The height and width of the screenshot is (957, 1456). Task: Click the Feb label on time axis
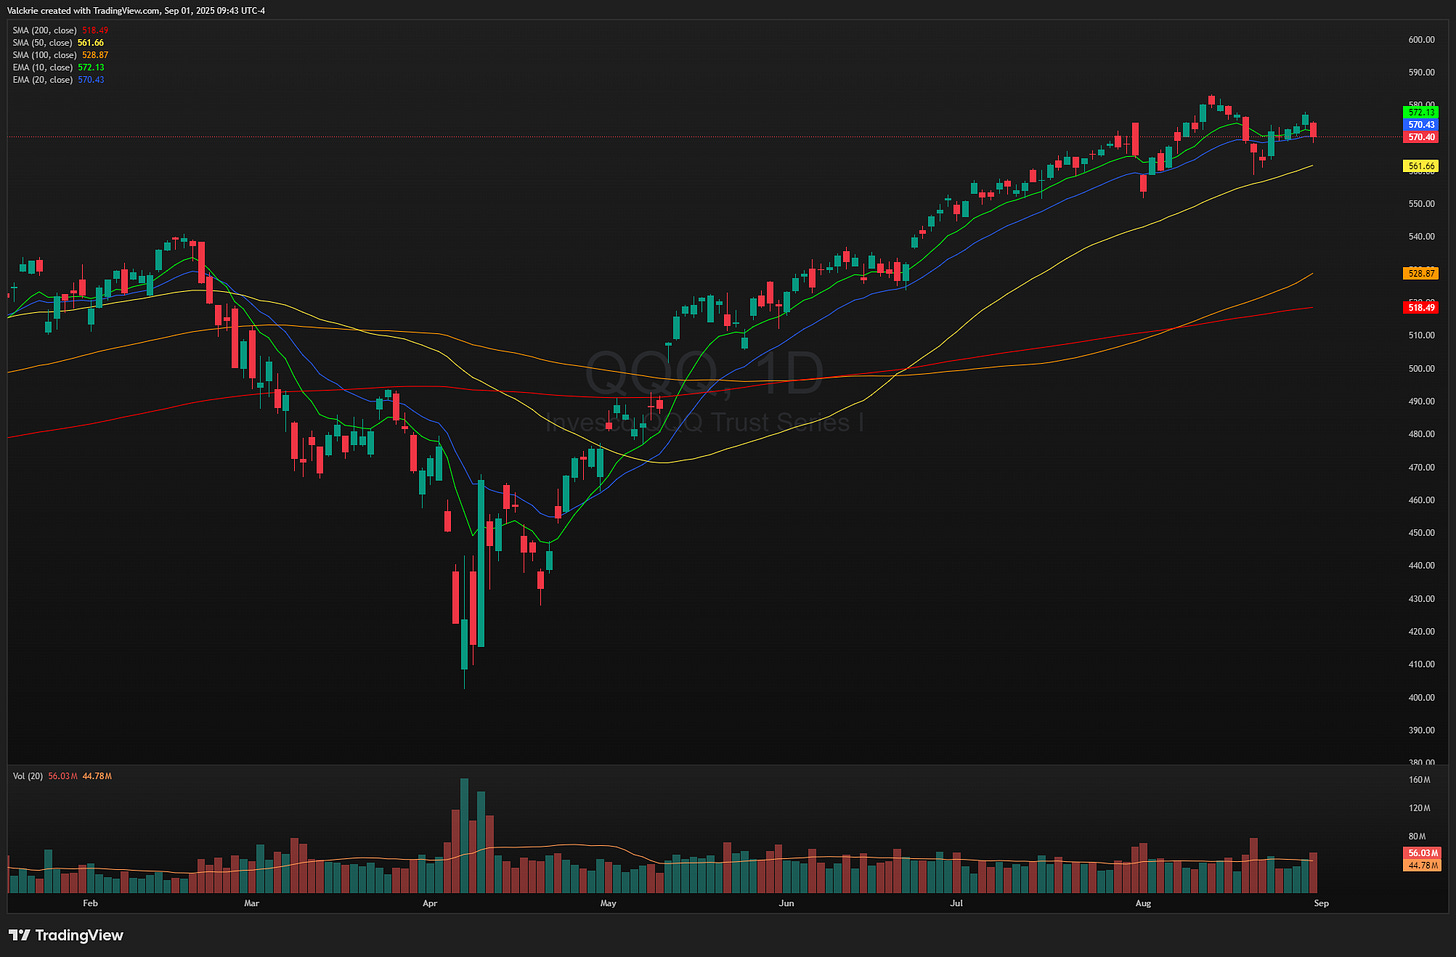click(90, 903)
